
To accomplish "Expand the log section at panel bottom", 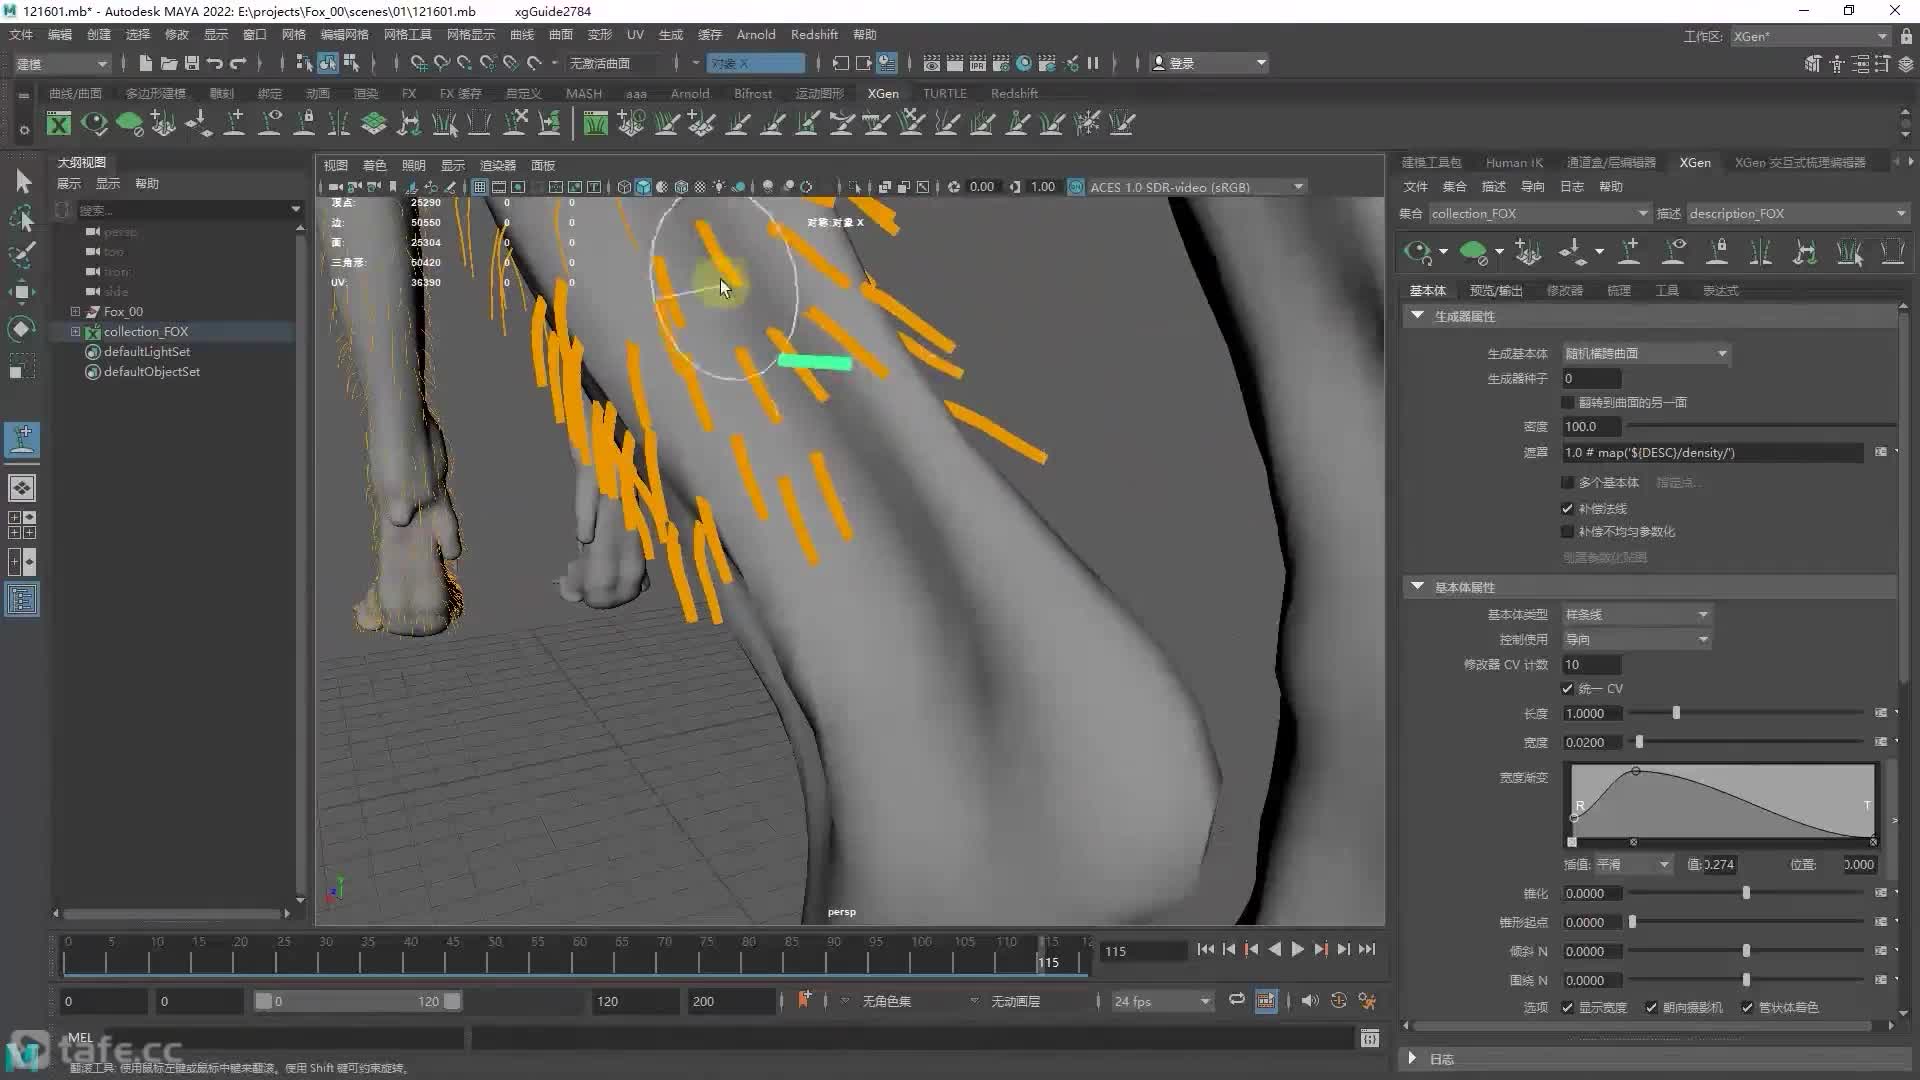I will tap(1411, 1058).
